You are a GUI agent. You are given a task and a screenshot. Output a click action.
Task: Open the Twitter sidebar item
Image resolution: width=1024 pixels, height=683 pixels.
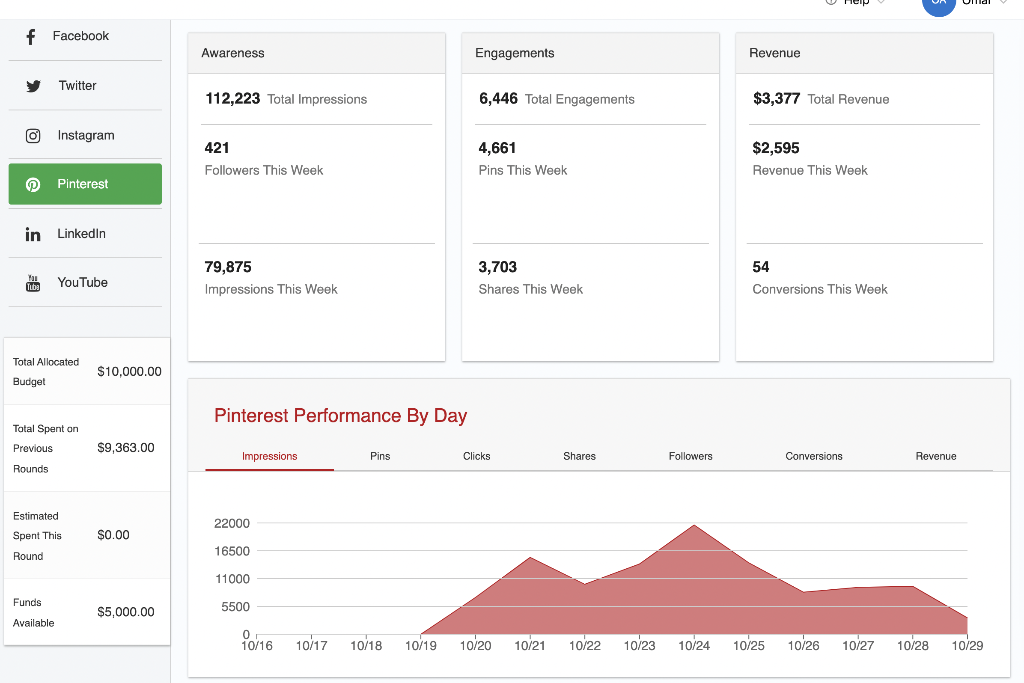[85, 86]
